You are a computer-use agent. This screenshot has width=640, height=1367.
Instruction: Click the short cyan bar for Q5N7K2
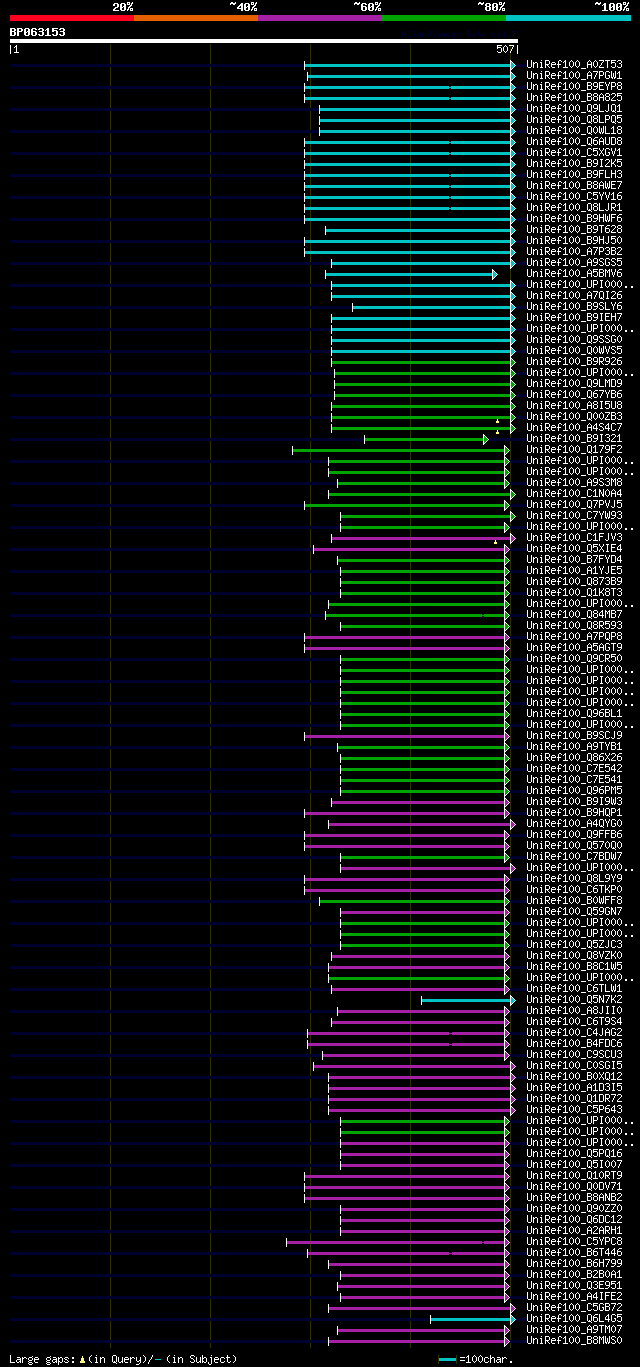coord(468,1000)
